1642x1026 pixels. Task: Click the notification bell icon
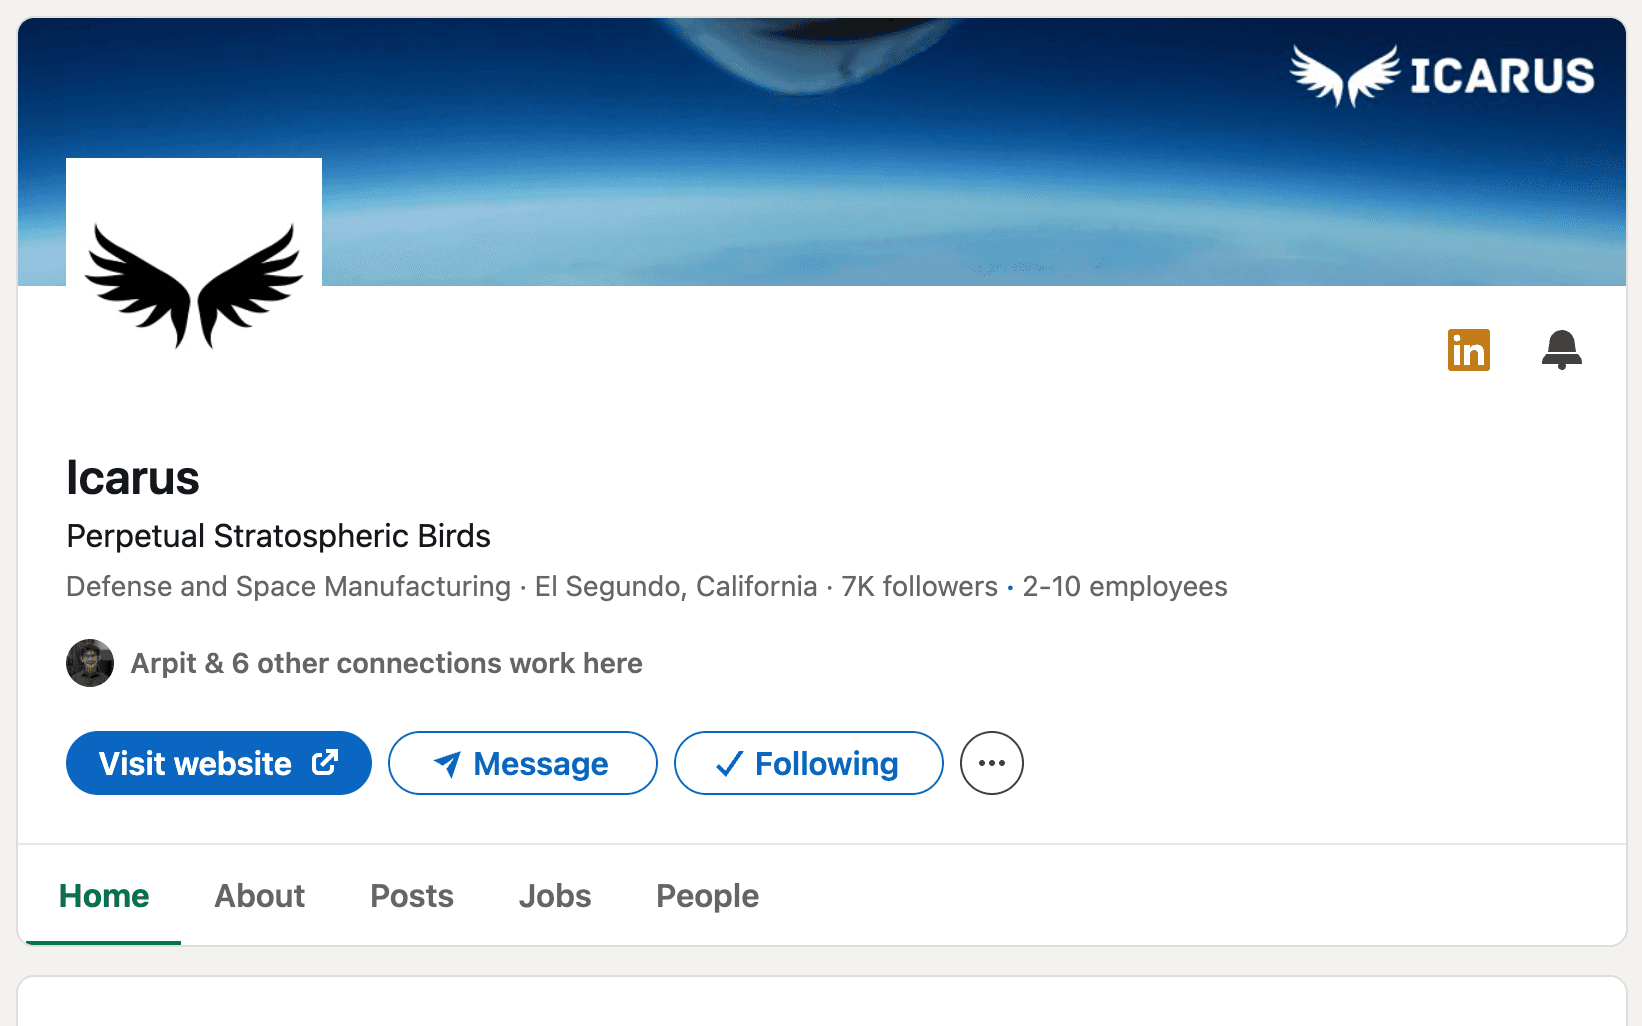pos(1561,350)
